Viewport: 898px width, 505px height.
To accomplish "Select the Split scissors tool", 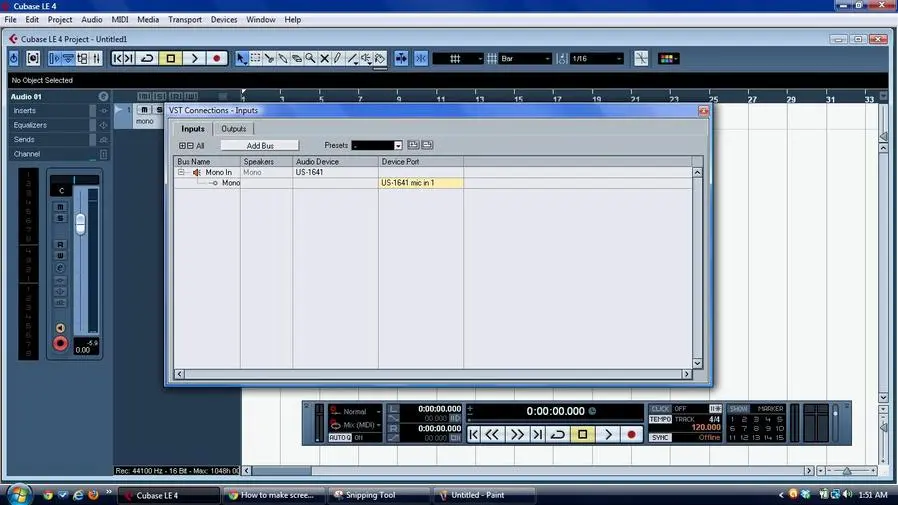I will click(x=269, y=58).
